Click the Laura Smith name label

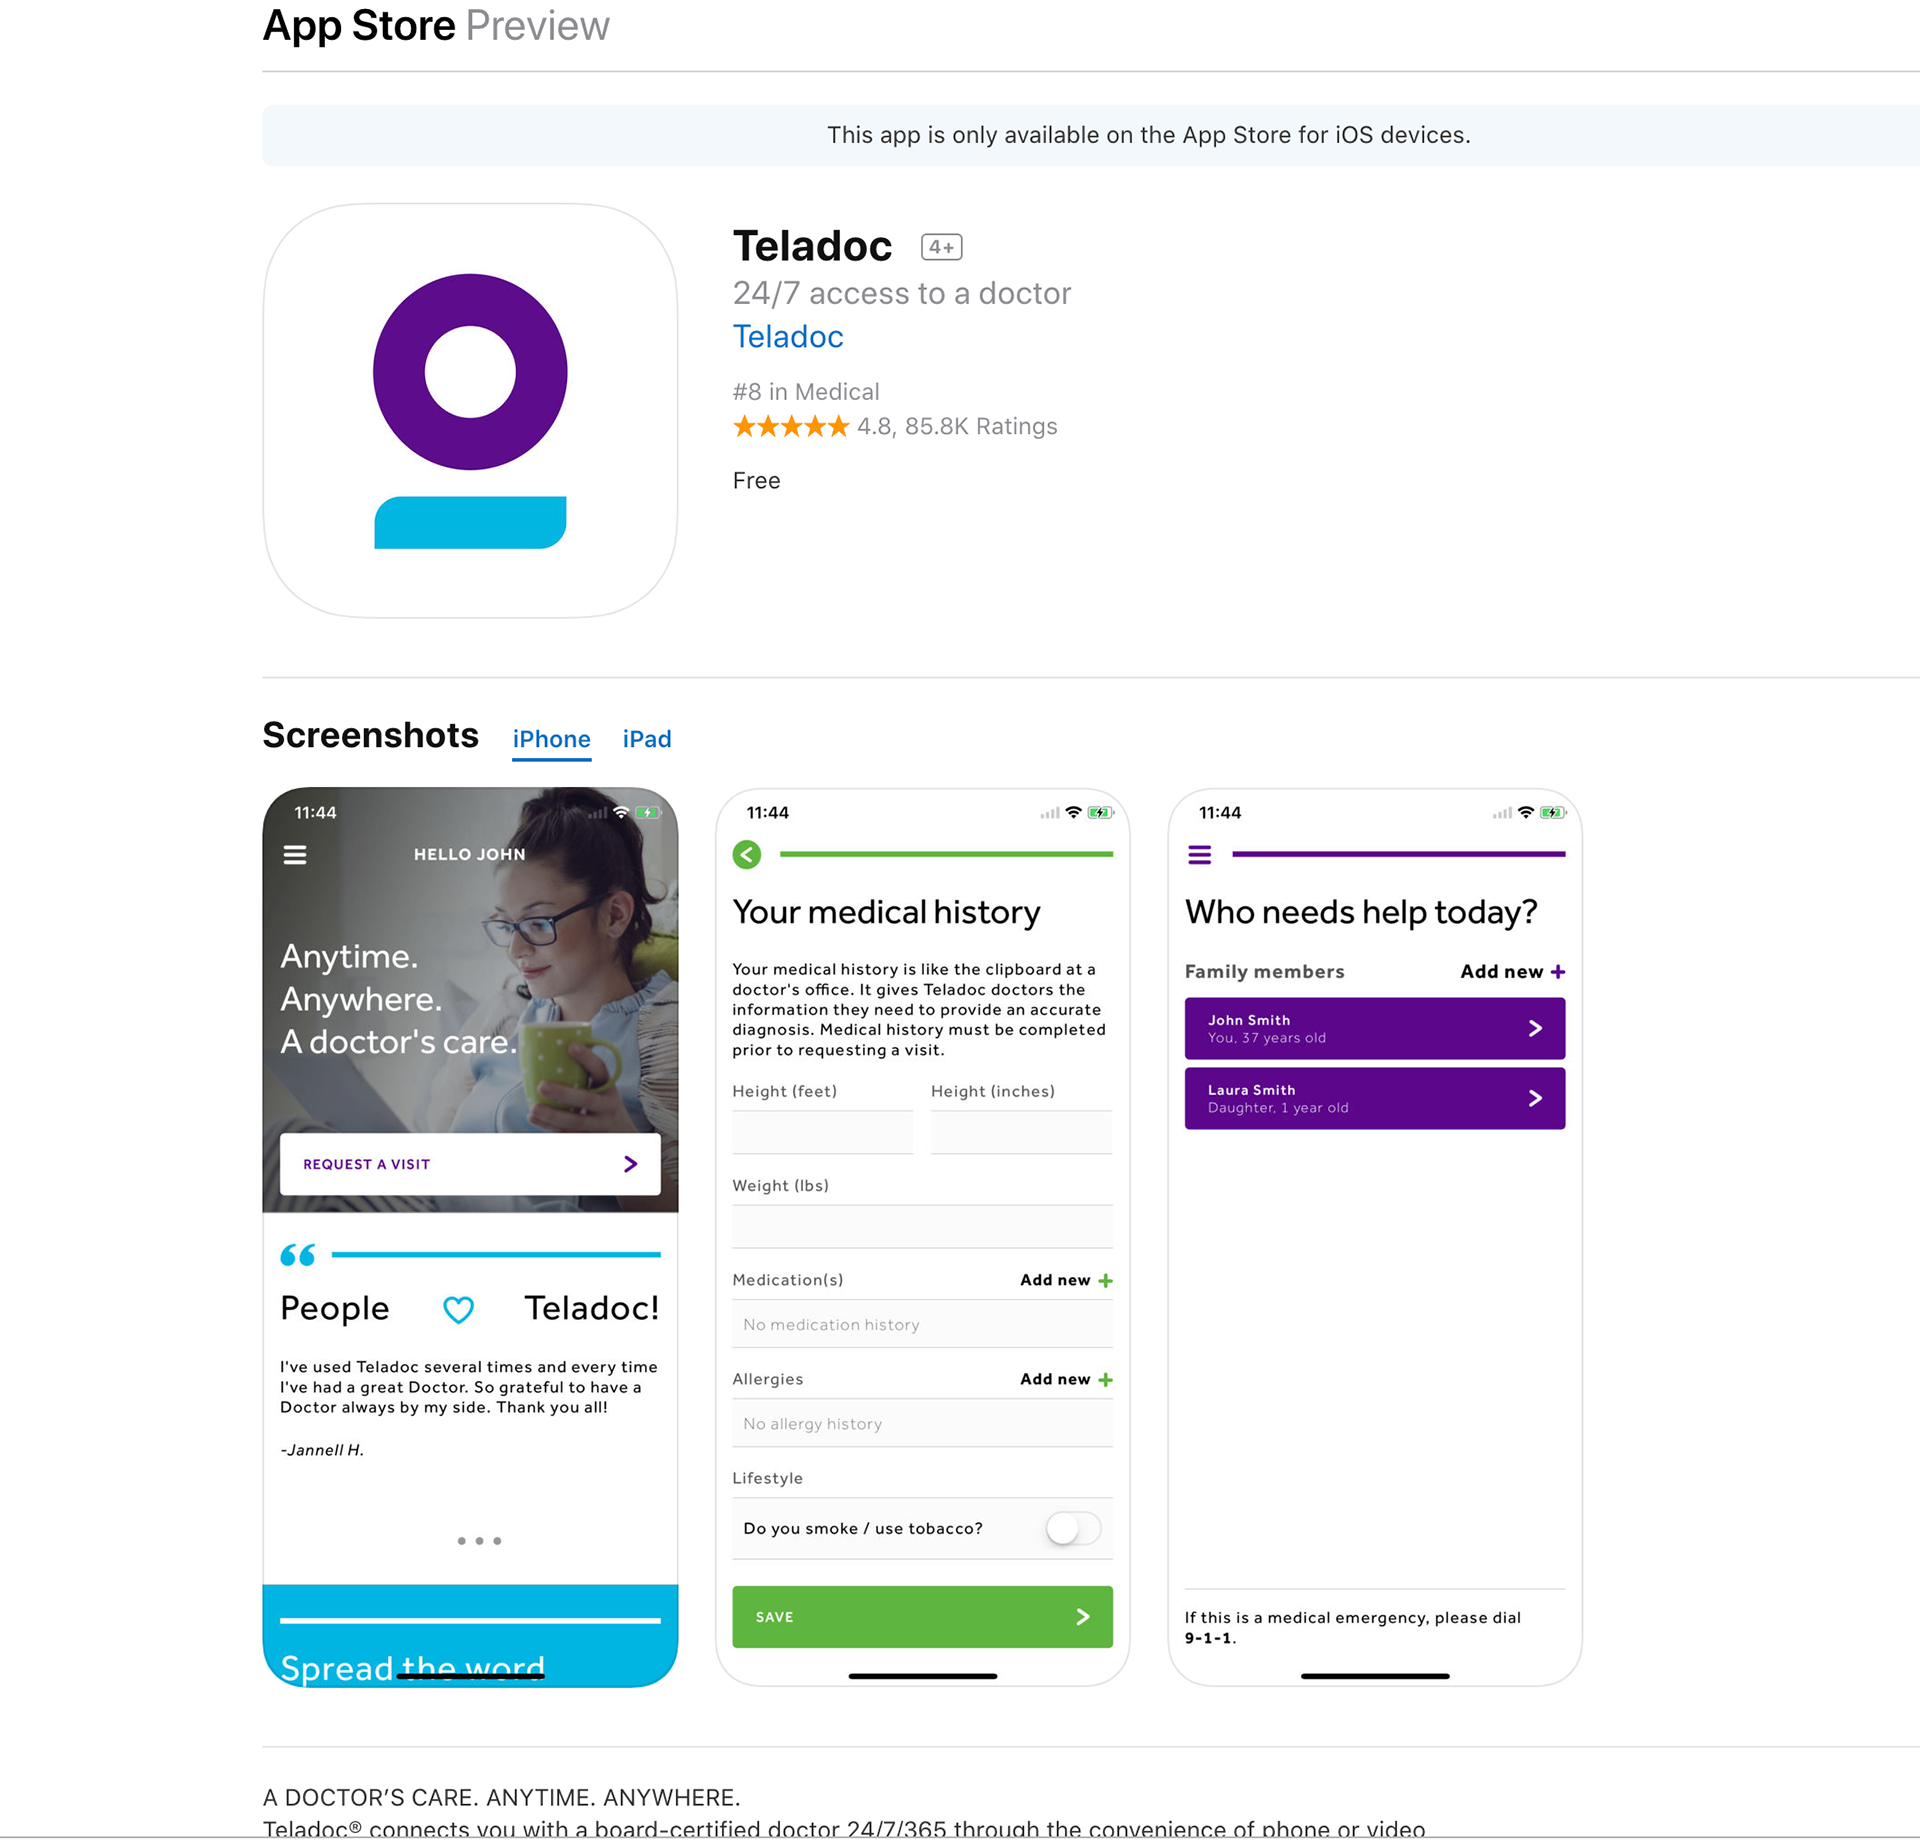(1252, 1091)
